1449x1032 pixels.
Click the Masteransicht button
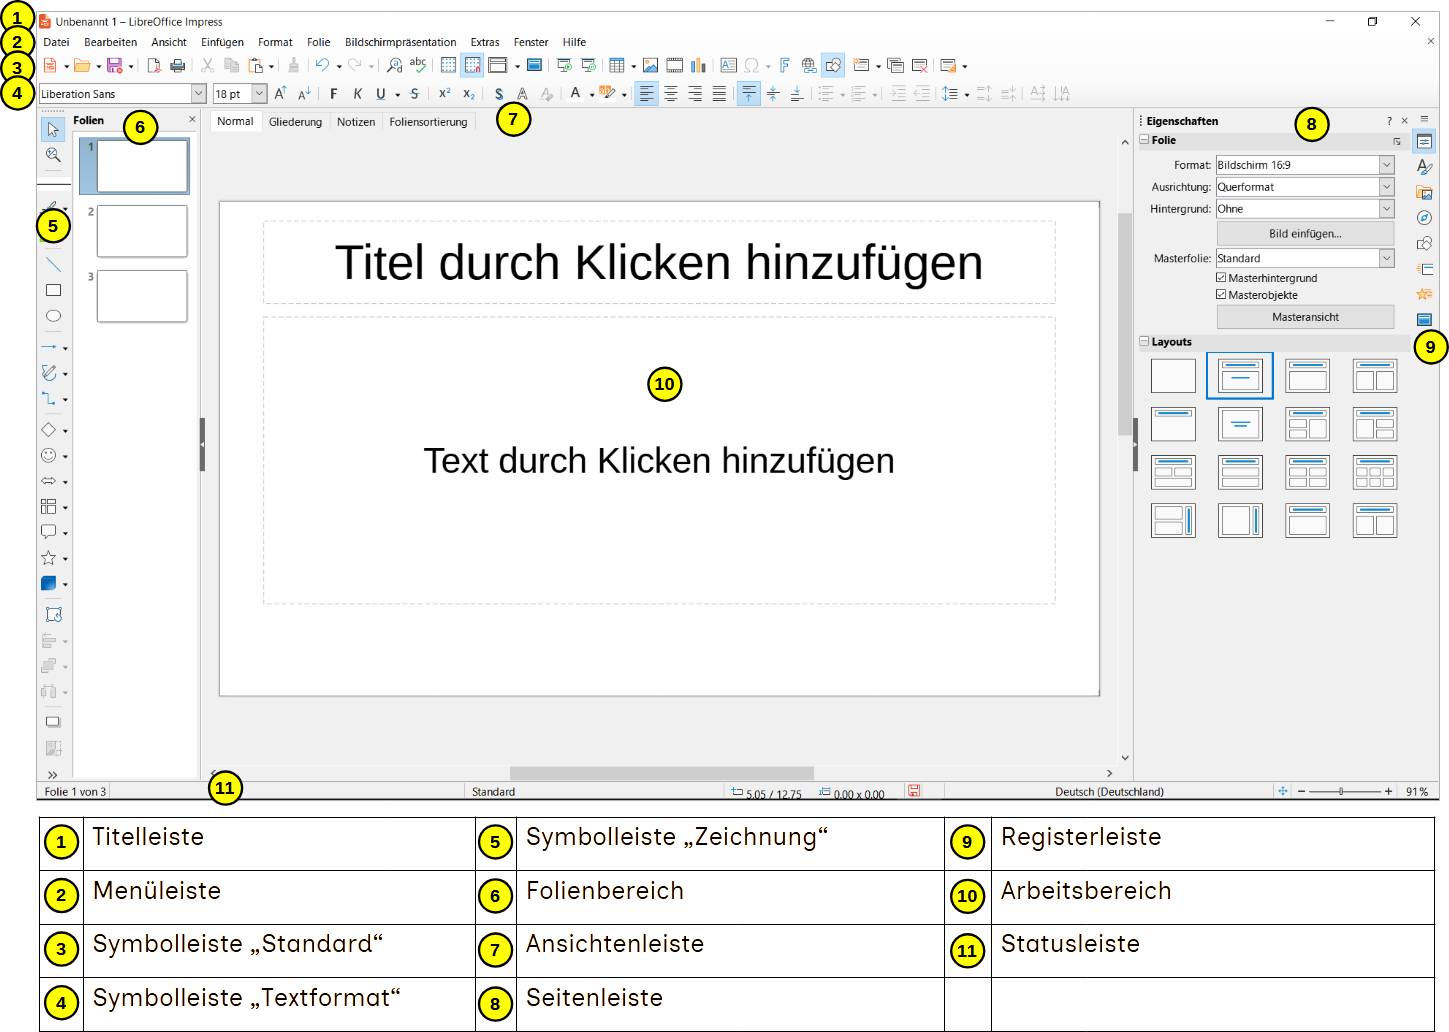tap(1305, 317)
